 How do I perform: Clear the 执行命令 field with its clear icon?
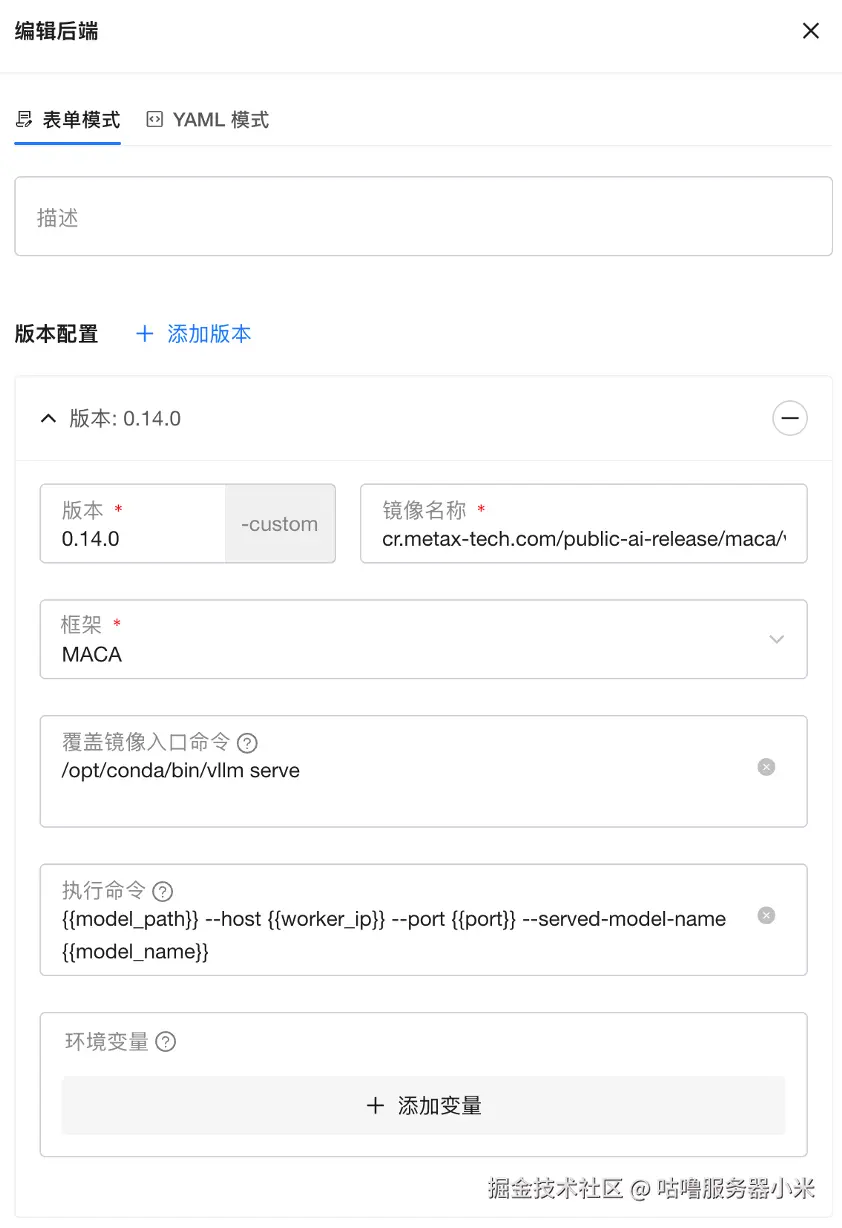(766, 915)
